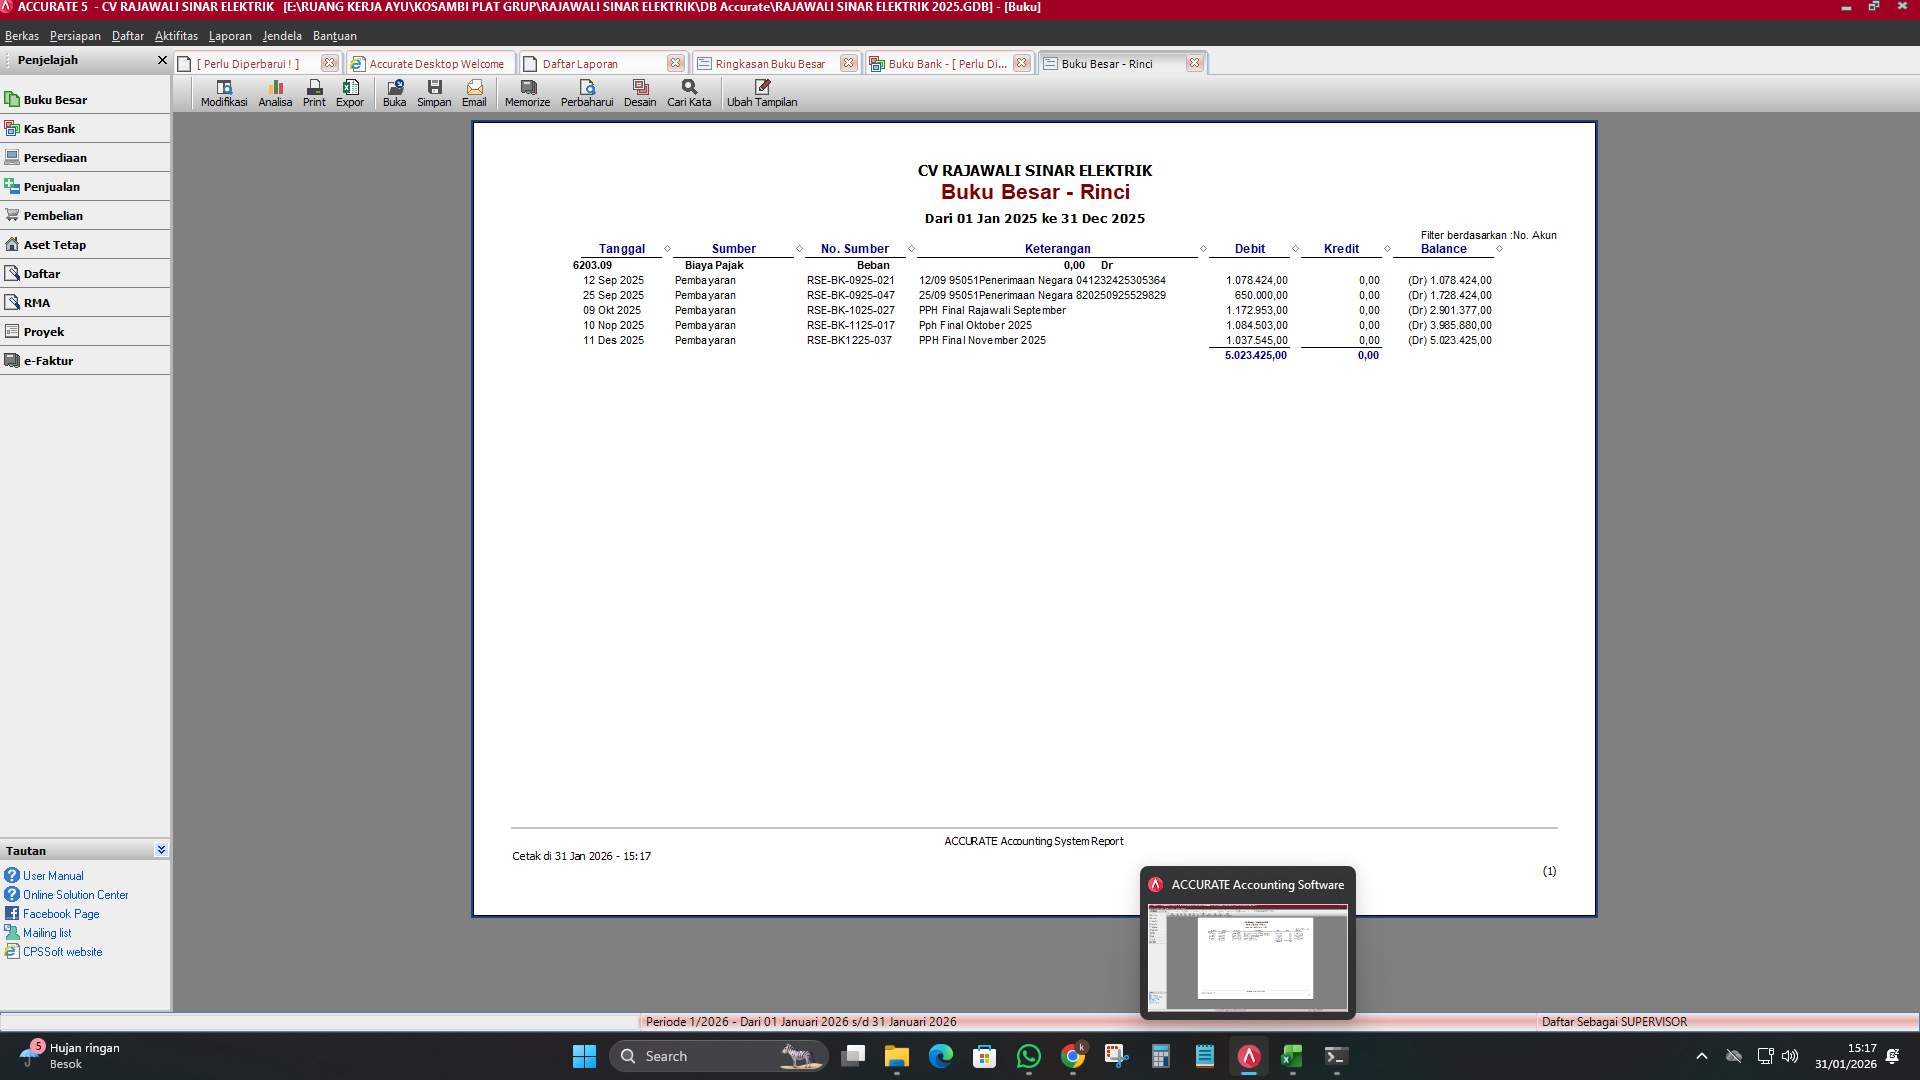1920x1080 pixels.
Task: Show hidden icons in the system tray
Action: pos(1701,1055)
